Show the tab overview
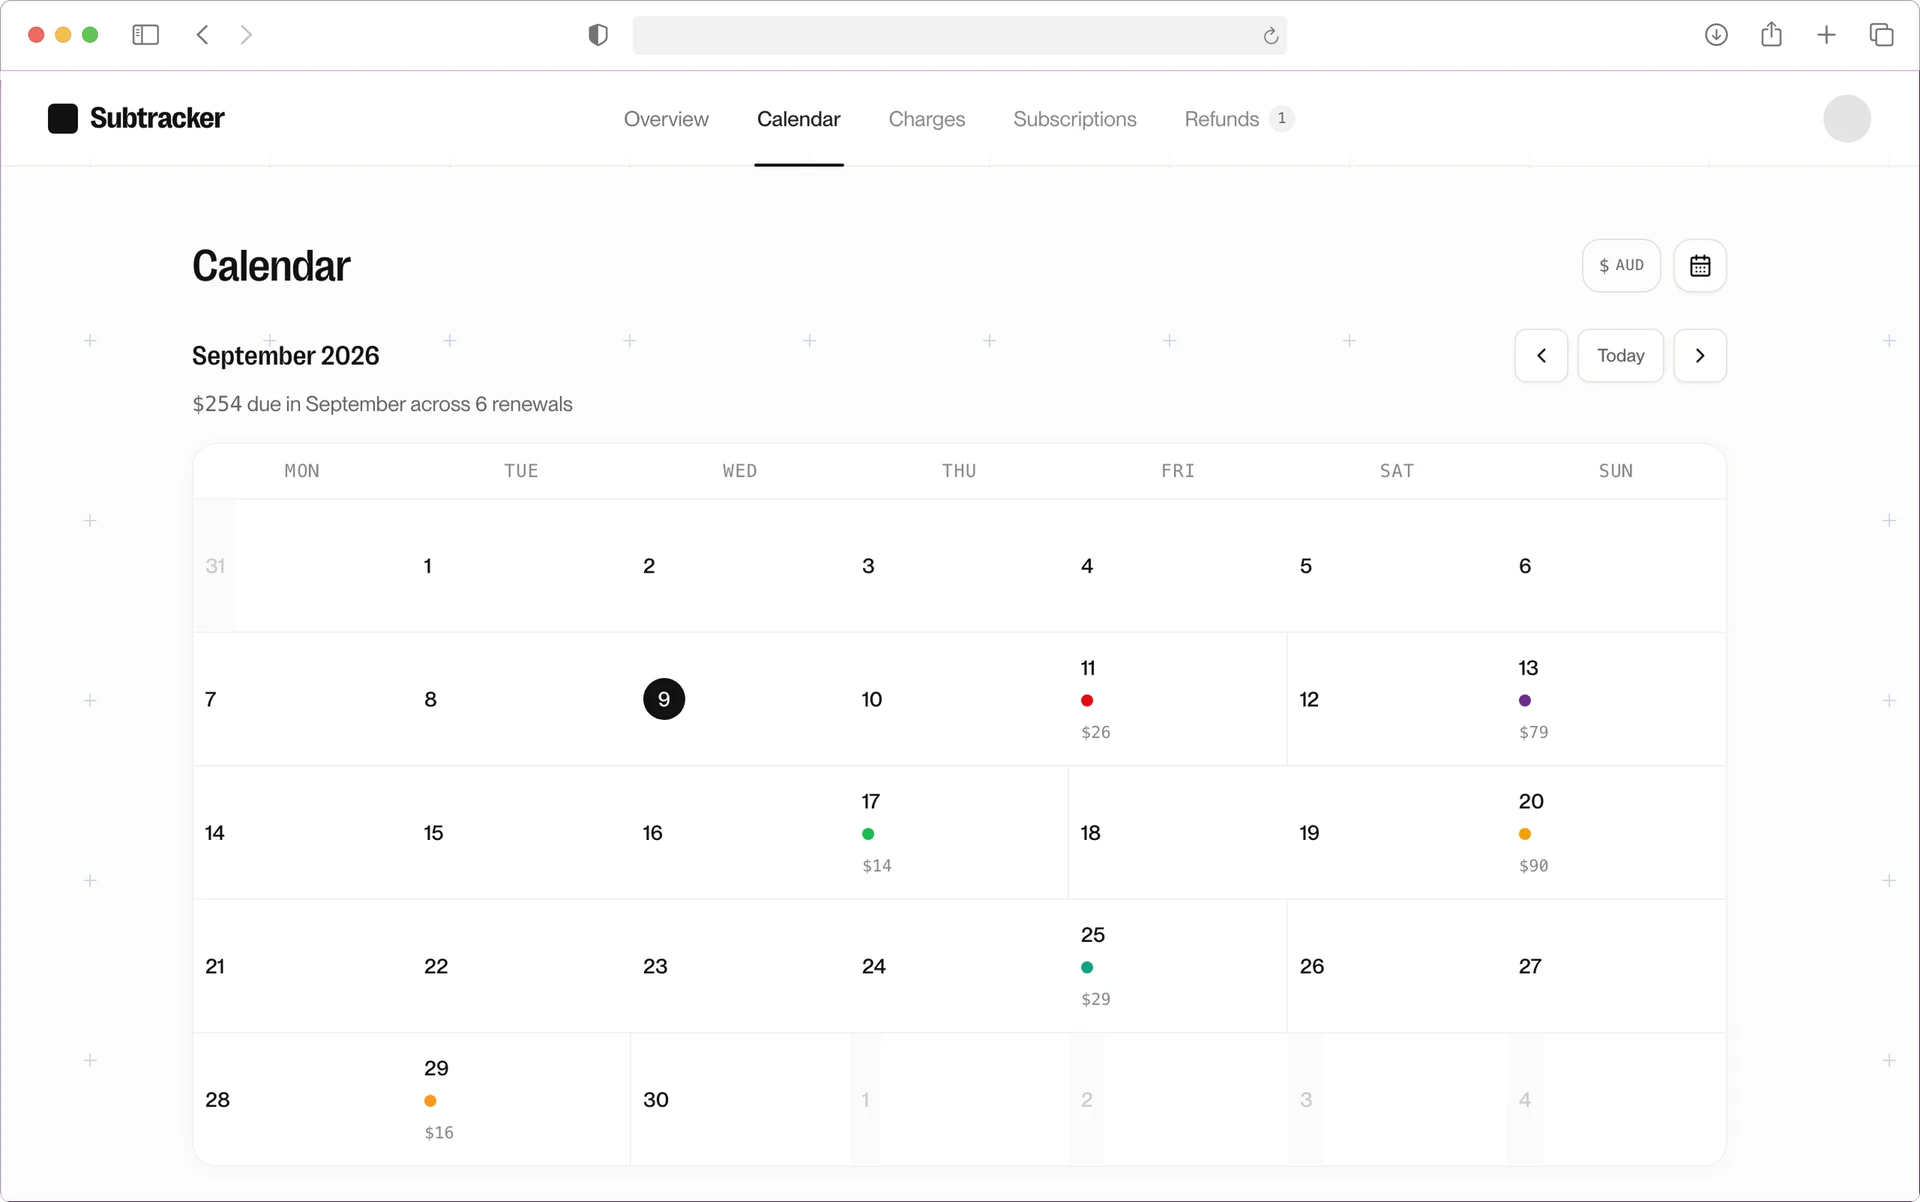The width and height of the screenshot is (1920, 1202). [x=1881, y=35]
